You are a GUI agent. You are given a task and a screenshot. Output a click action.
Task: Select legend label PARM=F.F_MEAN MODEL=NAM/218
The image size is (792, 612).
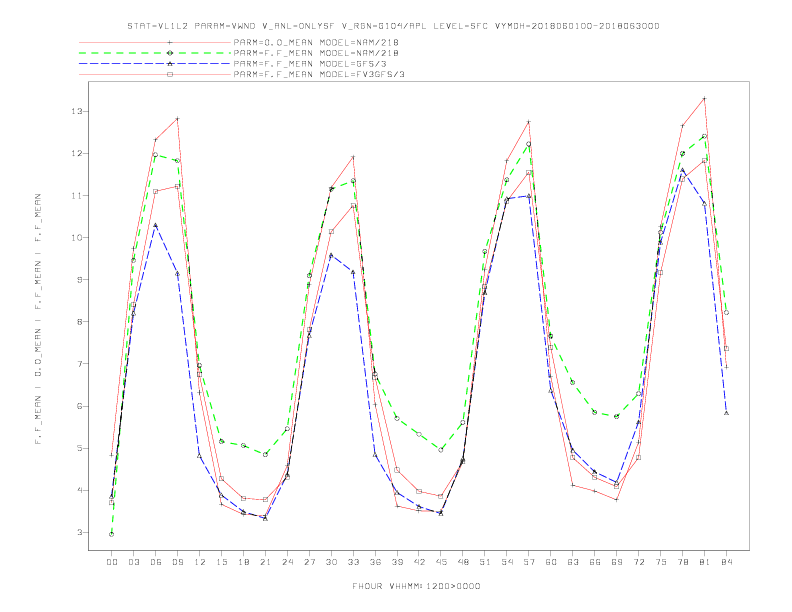click(x=316, y=53)
